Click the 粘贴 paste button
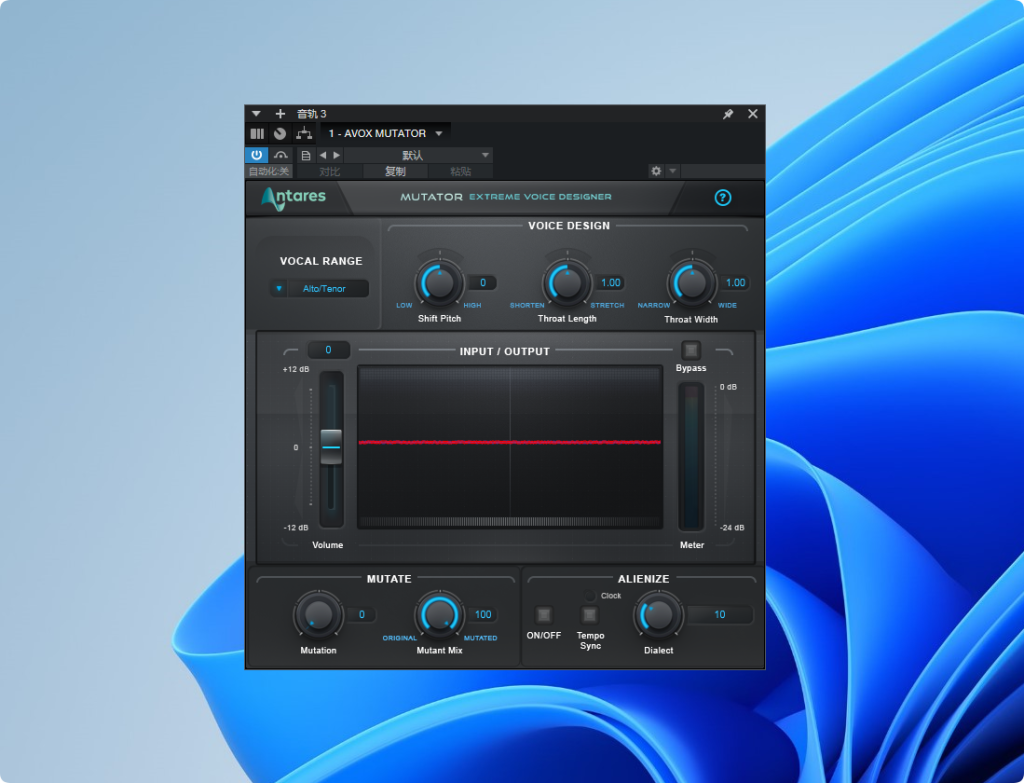Screen dimensions: 1024x783 (460, 171)
